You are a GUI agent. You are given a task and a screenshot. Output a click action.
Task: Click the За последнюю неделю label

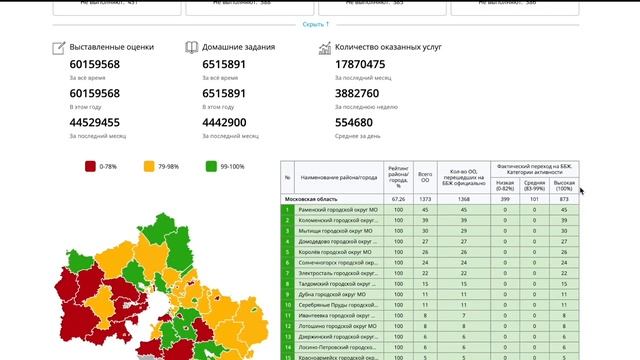tap(366, 107)
